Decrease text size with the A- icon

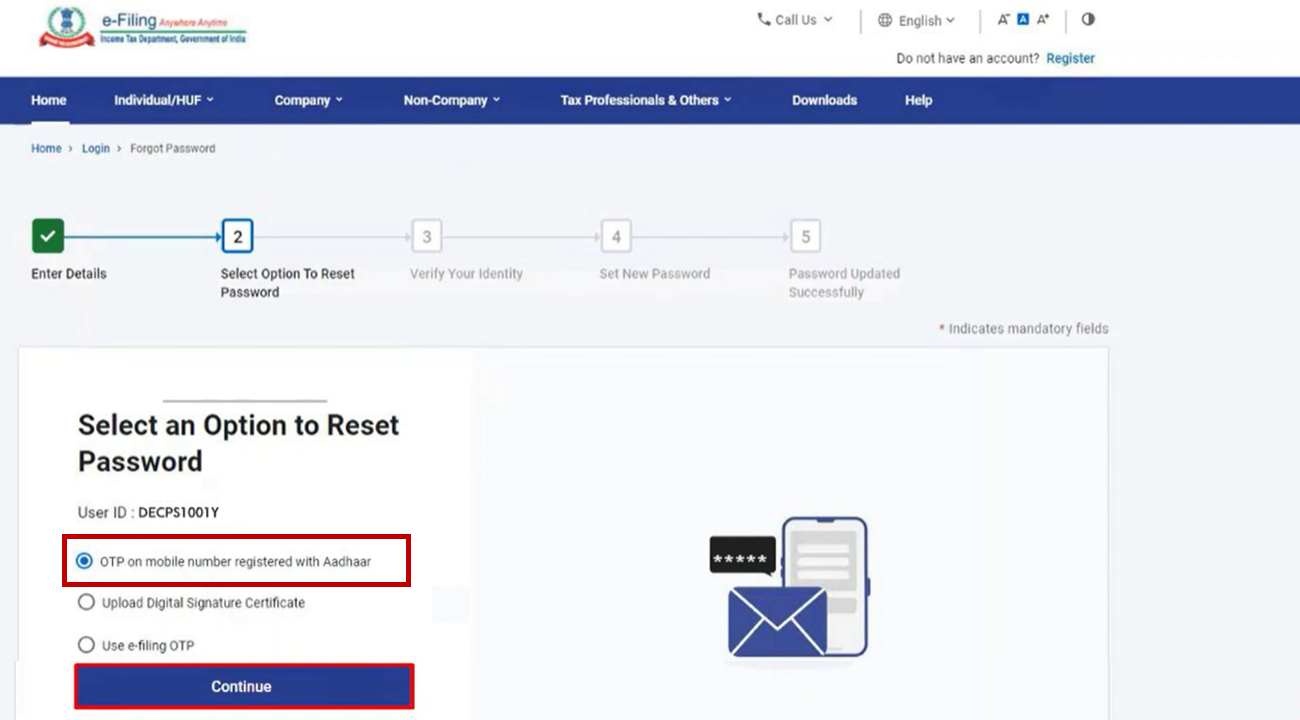(1003, 18)
